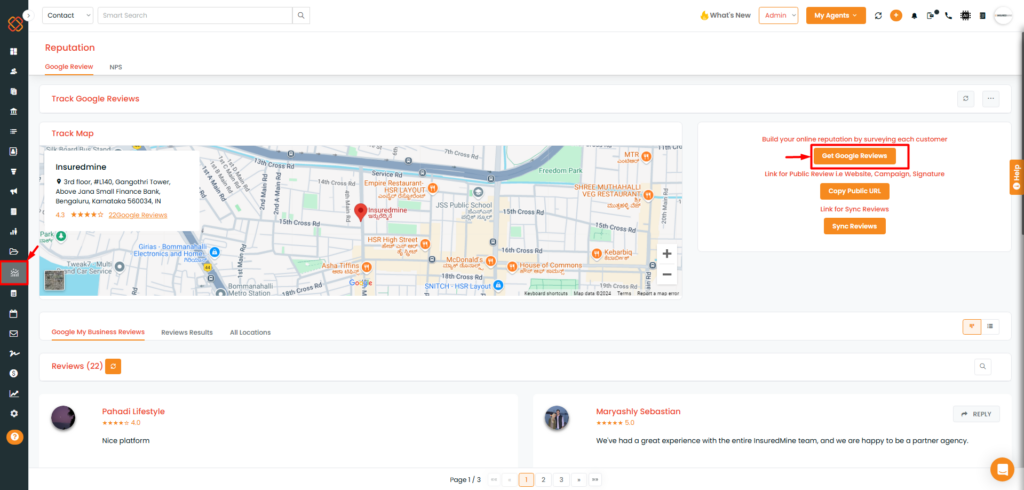This screenshot has width=1024, height=490.
Task: Open the envelope mail icon in sidebar
Action: [14, 333]
